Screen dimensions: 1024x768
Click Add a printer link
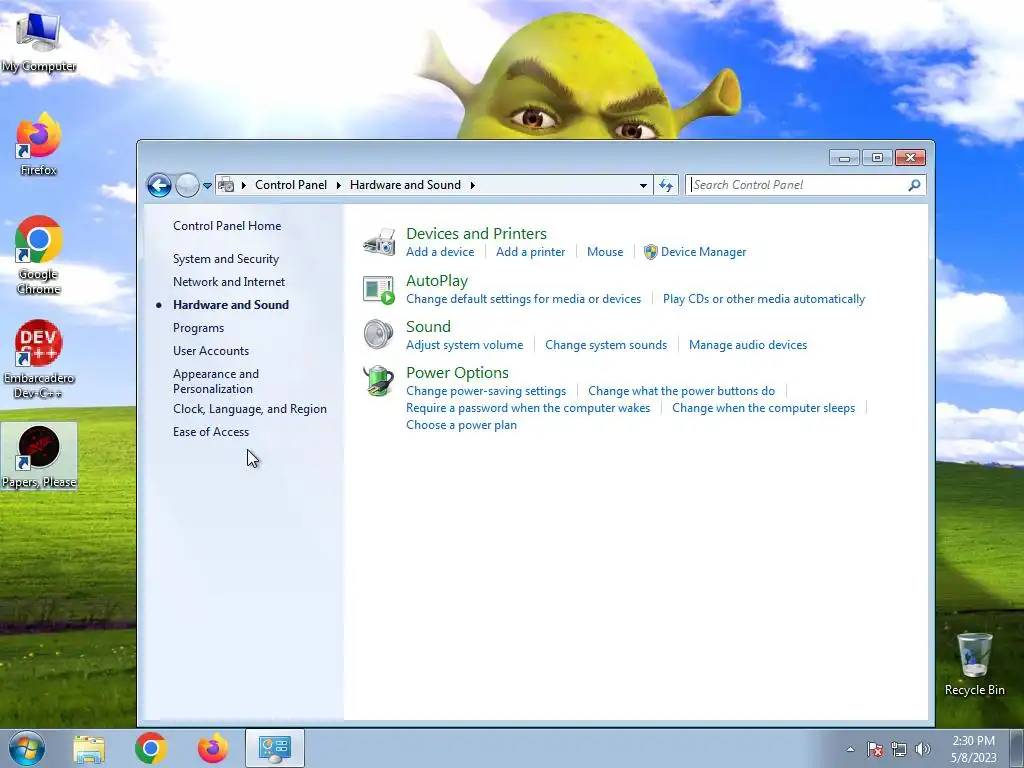(x=530, y=252)
